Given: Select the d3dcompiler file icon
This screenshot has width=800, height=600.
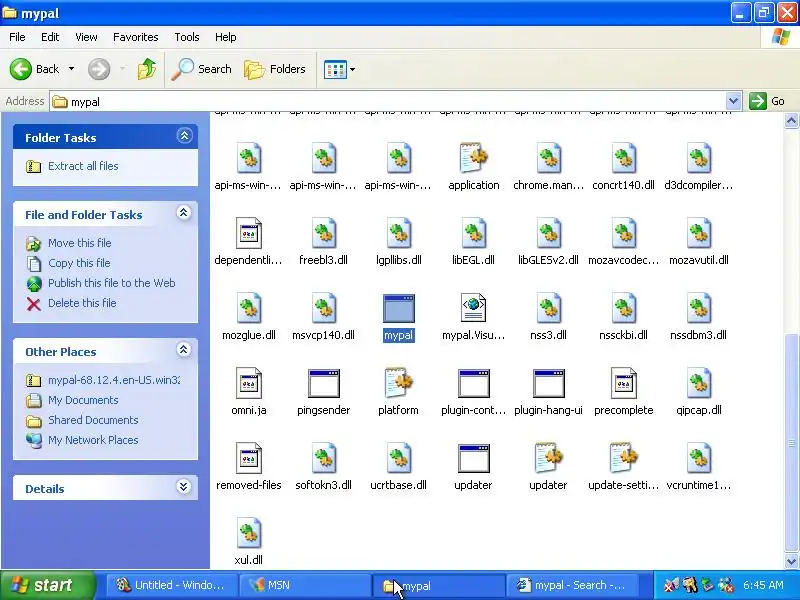Looking at the screenshot, I should coord(698,158).
